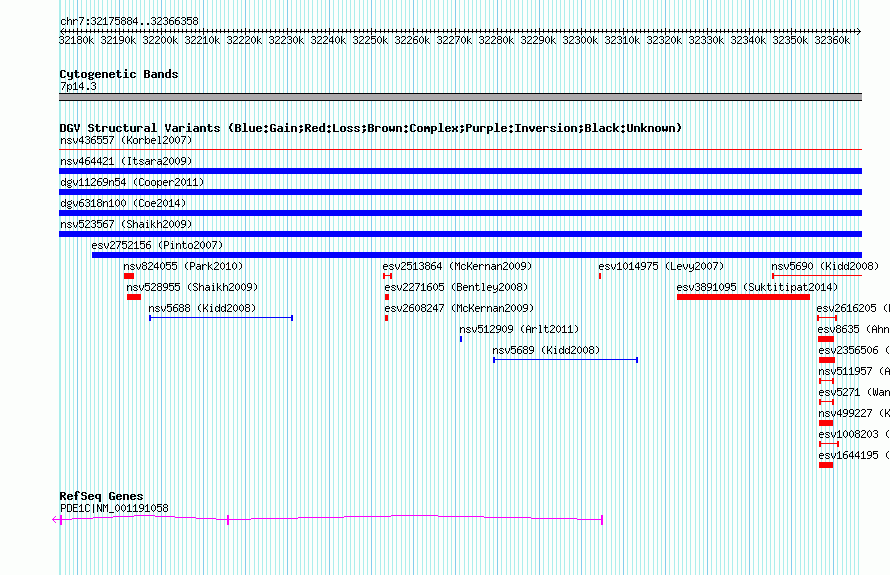Click the 32360k ruler tick label

pyautogui.click(x=832, y=40)
